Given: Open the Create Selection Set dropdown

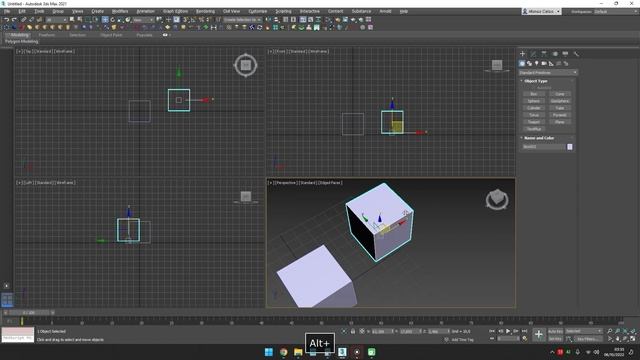Looking at the screenshot, I should (x=242, y=20).
